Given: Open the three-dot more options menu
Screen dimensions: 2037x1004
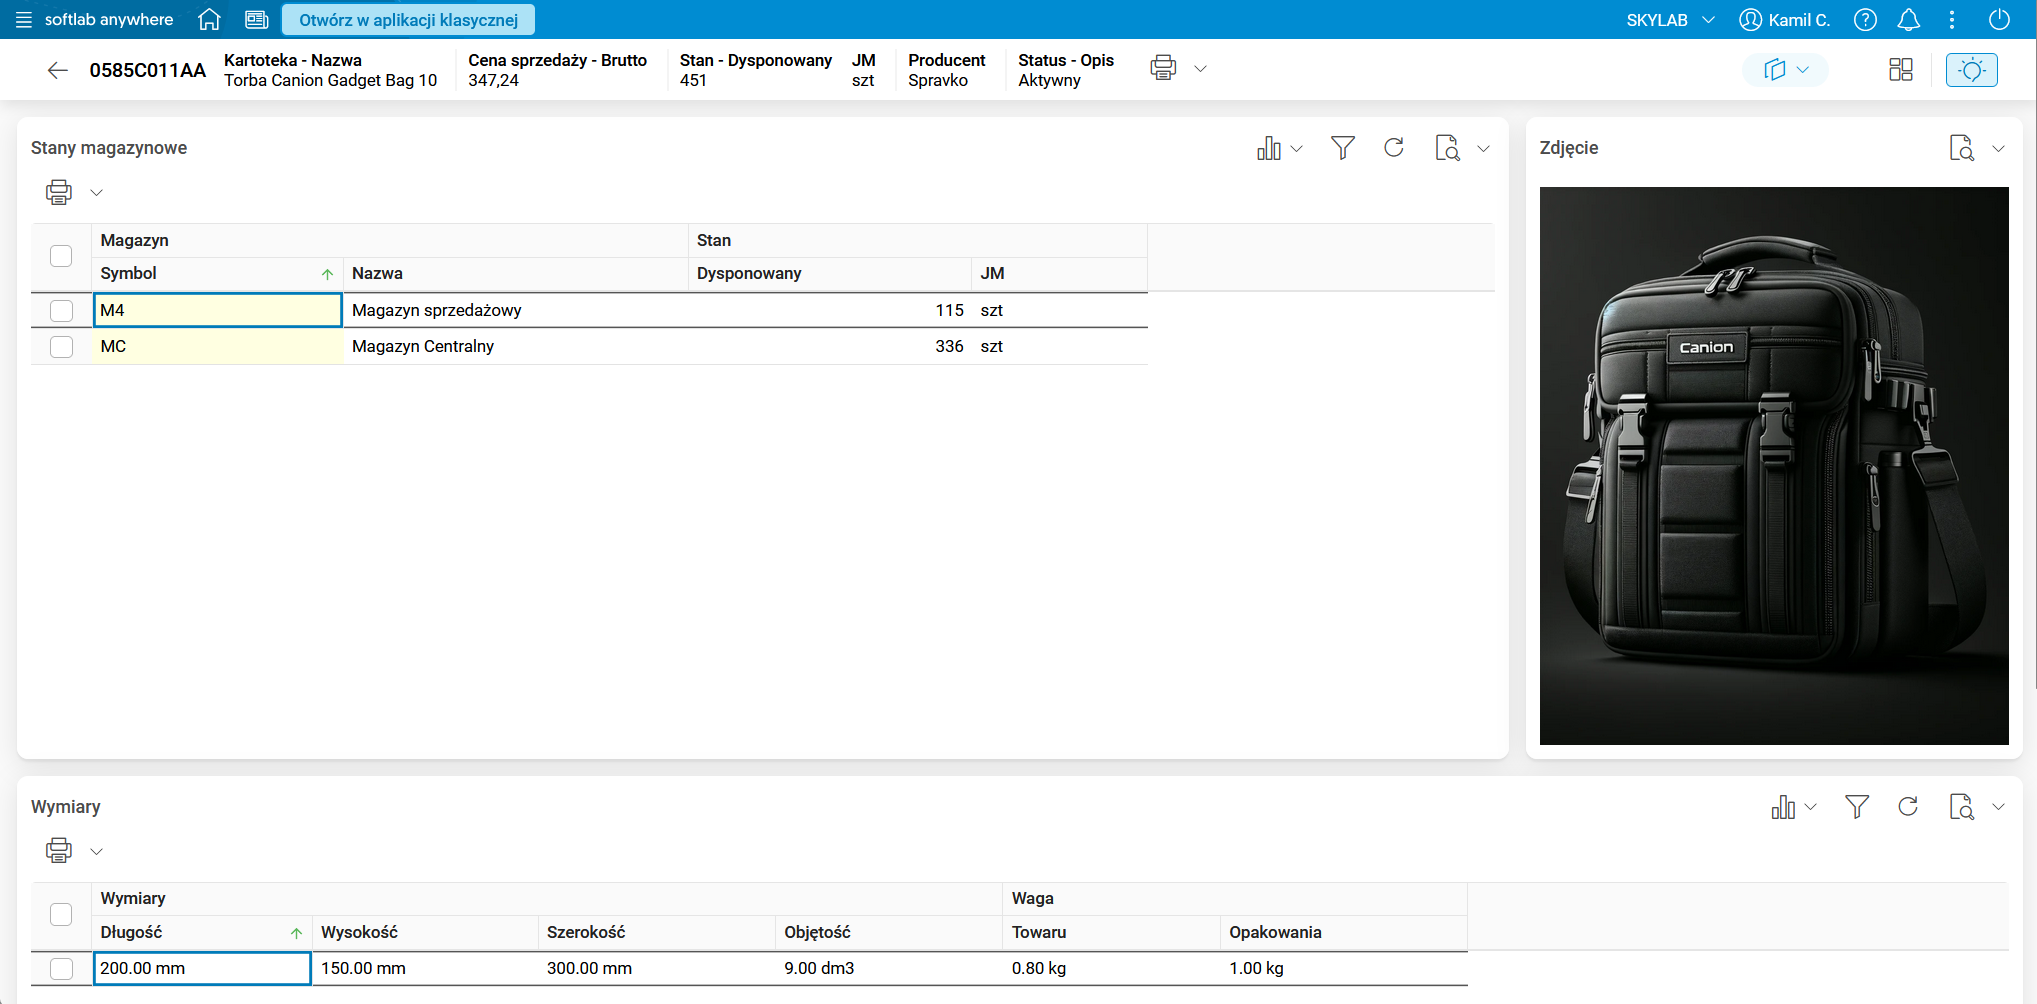Looking at the screenshot, I should (1952, 20).
